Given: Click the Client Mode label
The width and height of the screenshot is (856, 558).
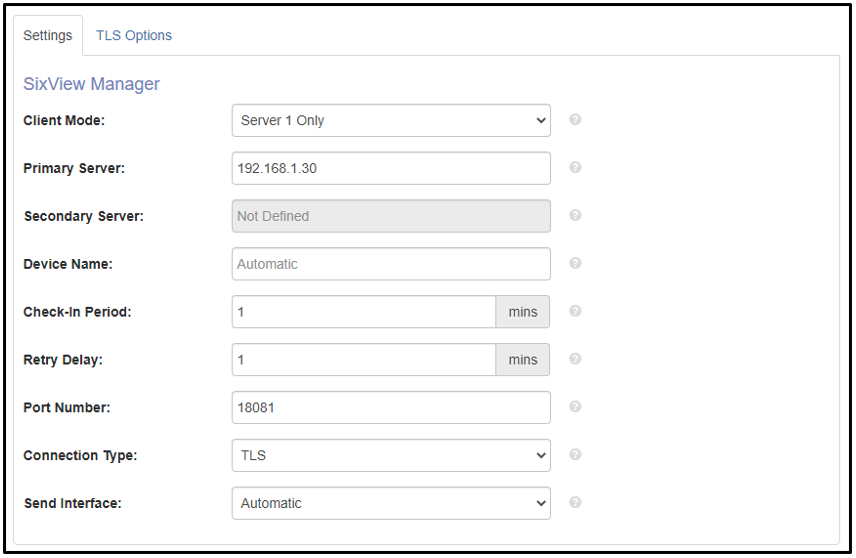Looking at the screenshot, I should 64,121.
